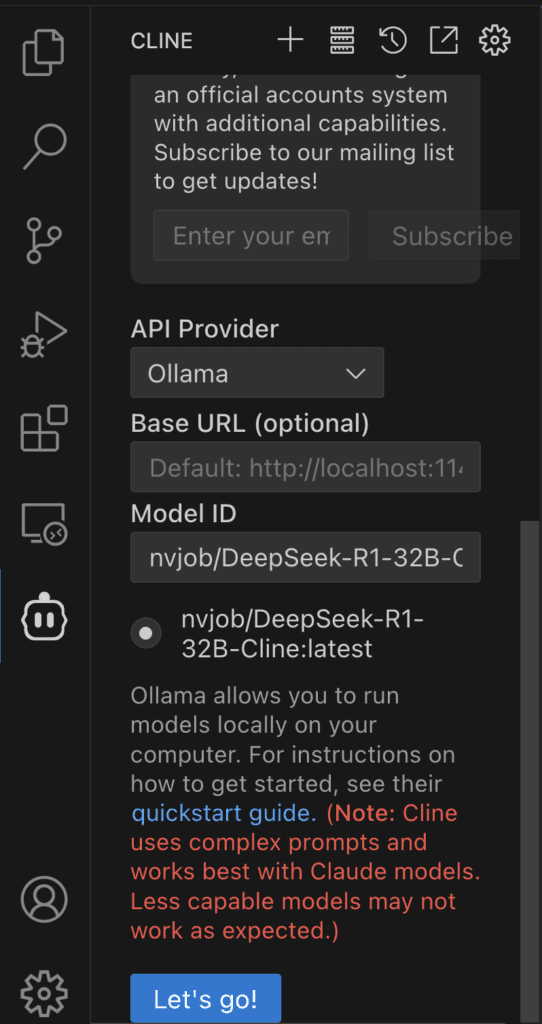This screenshot has height=1024, width=542.
Task: Click the Cline panel vertical scrollbar
Action: (528, 771)
